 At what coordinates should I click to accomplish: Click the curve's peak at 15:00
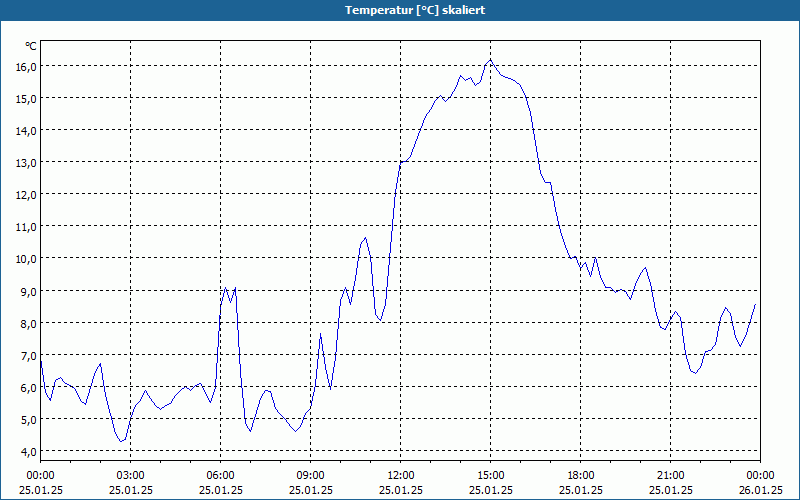pos(490,60)
